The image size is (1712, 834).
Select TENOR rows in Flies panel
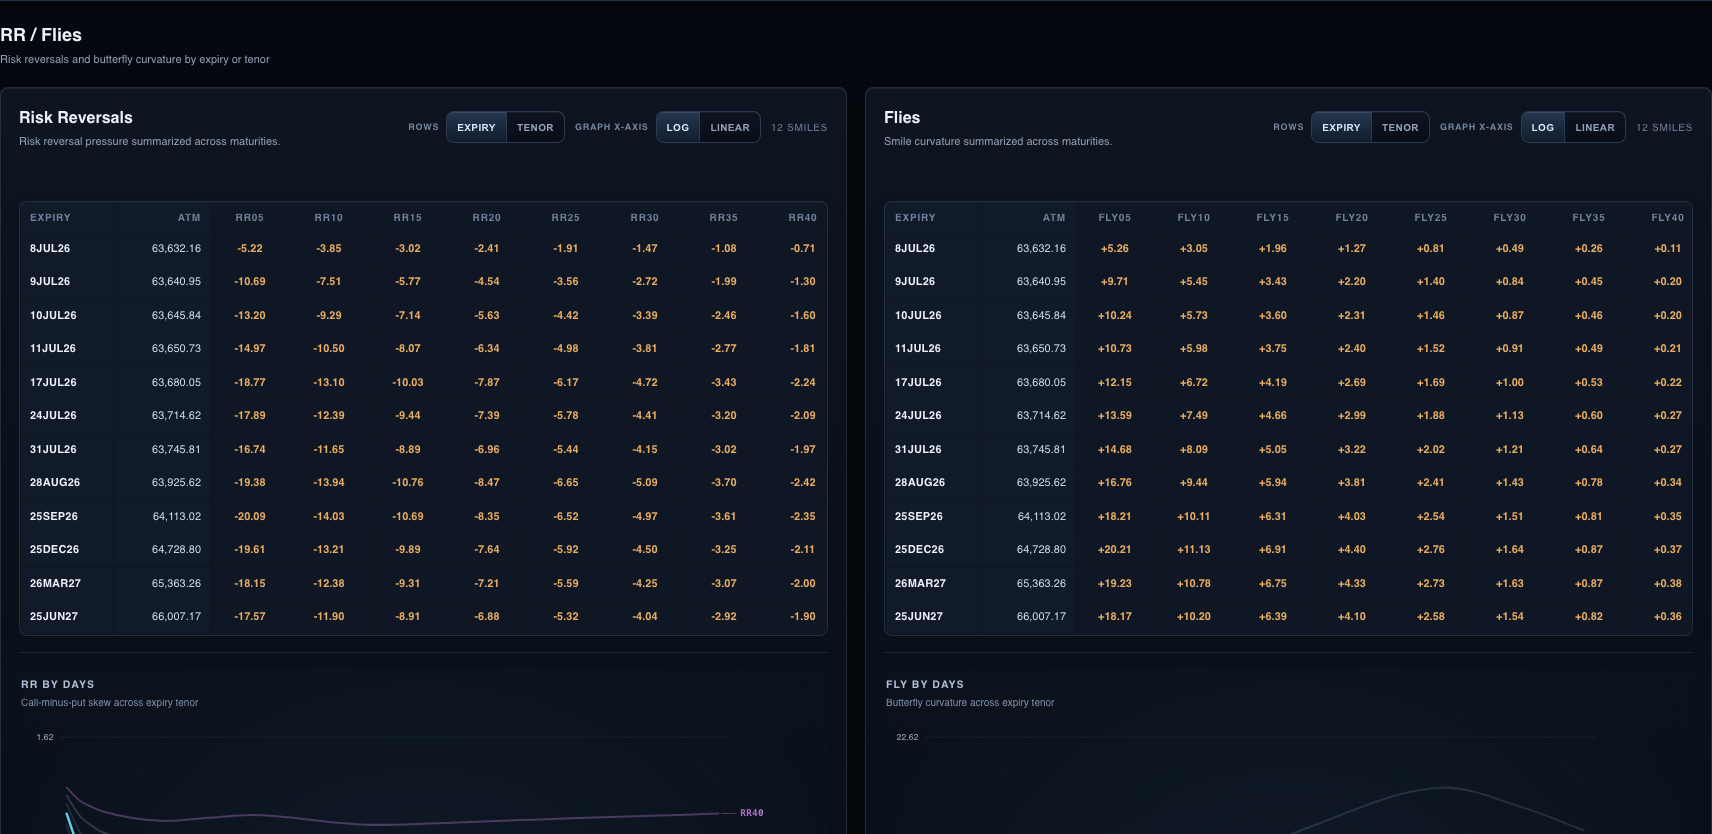click(x=1400, y=127)
